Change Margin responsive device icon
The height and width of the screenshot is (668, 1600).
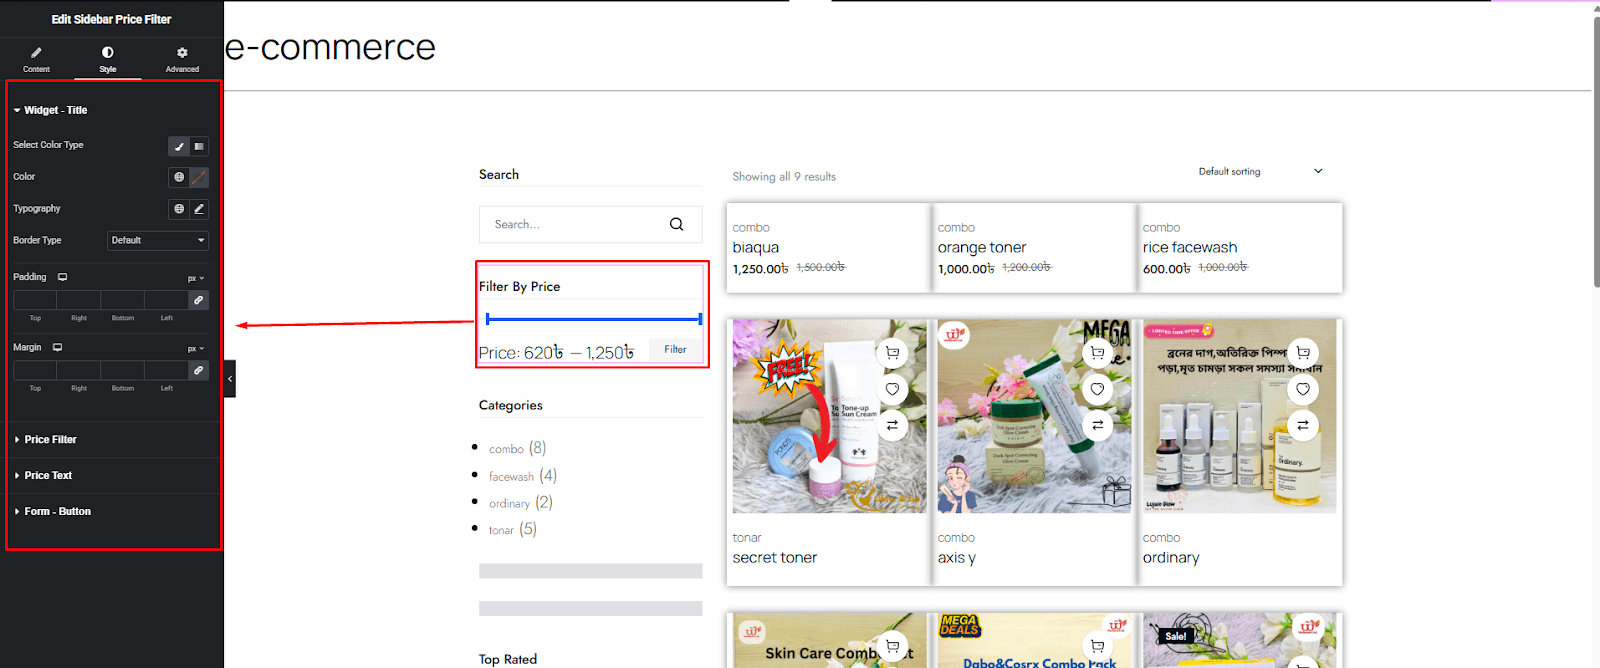click(x=57, y=347)
